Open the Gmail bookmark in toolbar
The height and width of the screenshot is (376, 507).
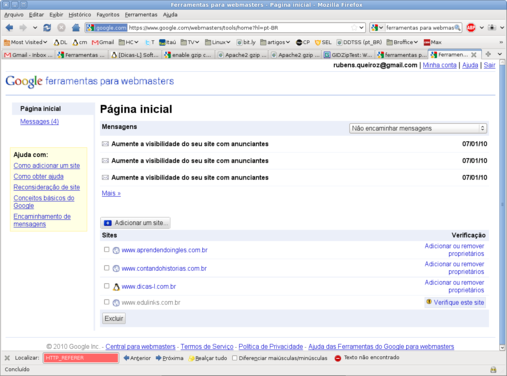pos(103,42)
